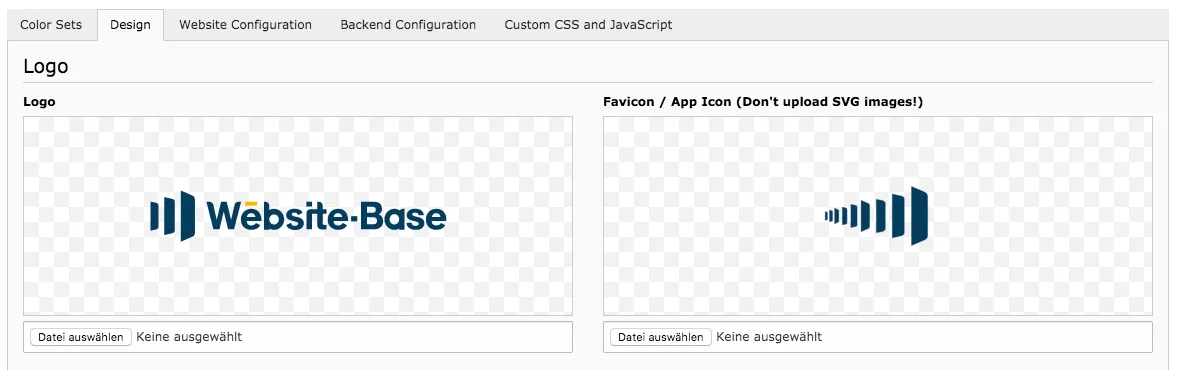
Task: Switch to the Color Sets tab
Action: click(51, 25)
